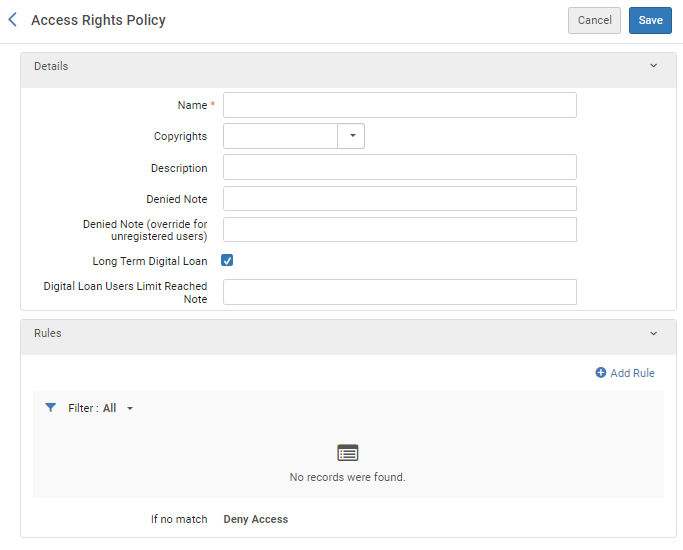The height and width of the screenshot is (550, 683).
Task: Open the Copyrights dropdown arrow
Action: pyautogui.click(x=352, y=136)
